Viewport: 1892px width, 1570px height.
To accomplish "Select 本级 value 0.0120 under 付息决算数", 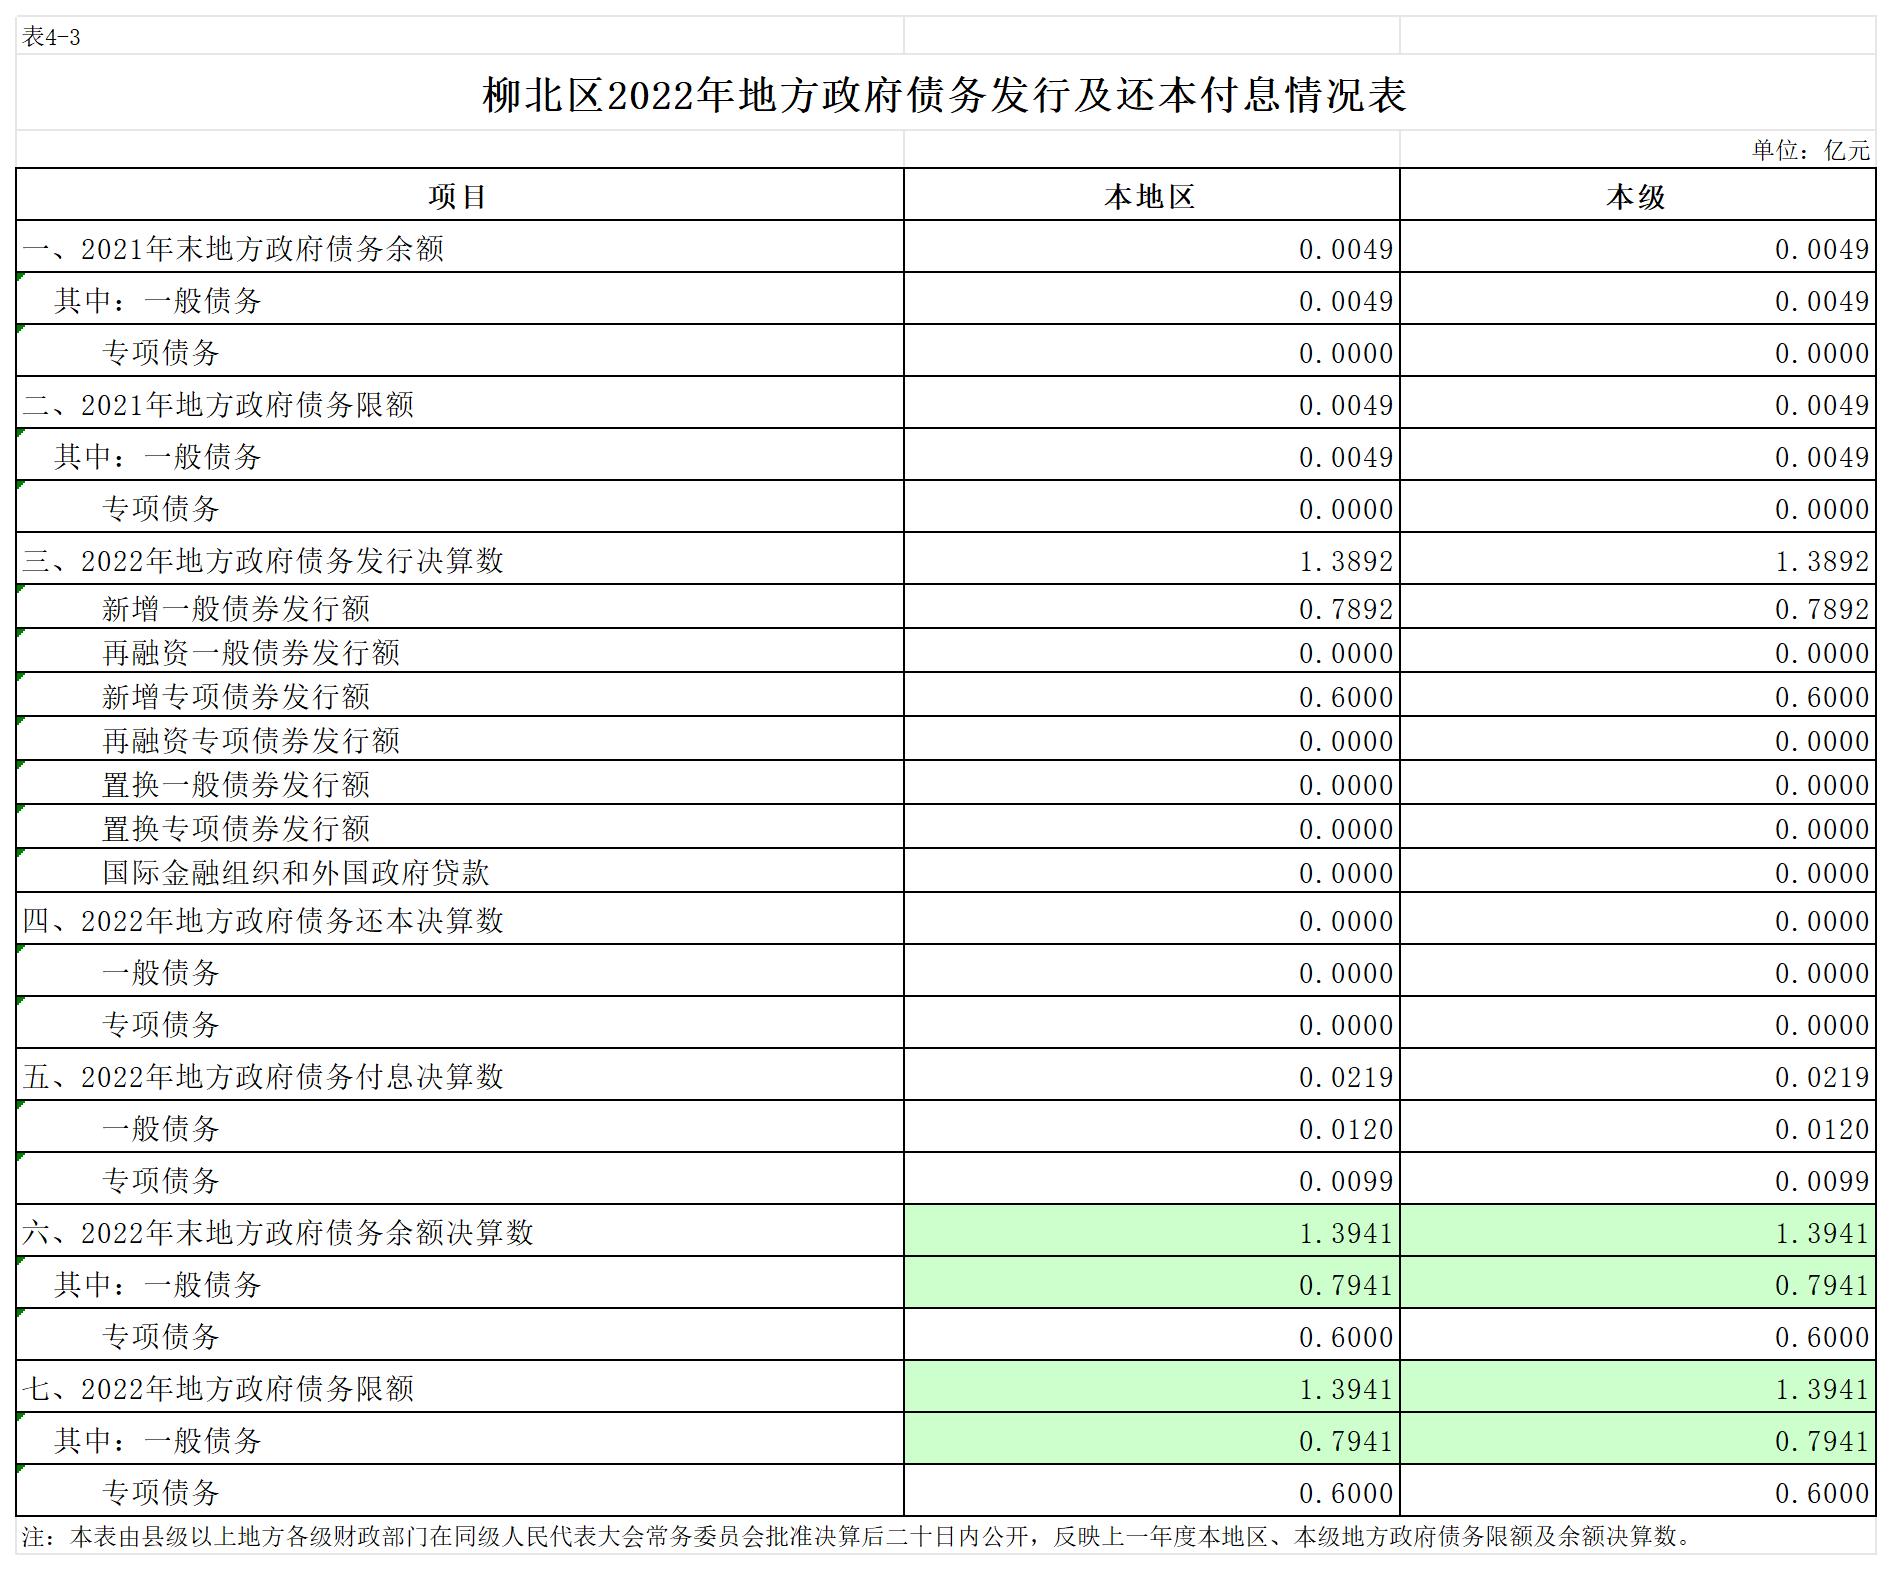I will coord(1637,1127).
